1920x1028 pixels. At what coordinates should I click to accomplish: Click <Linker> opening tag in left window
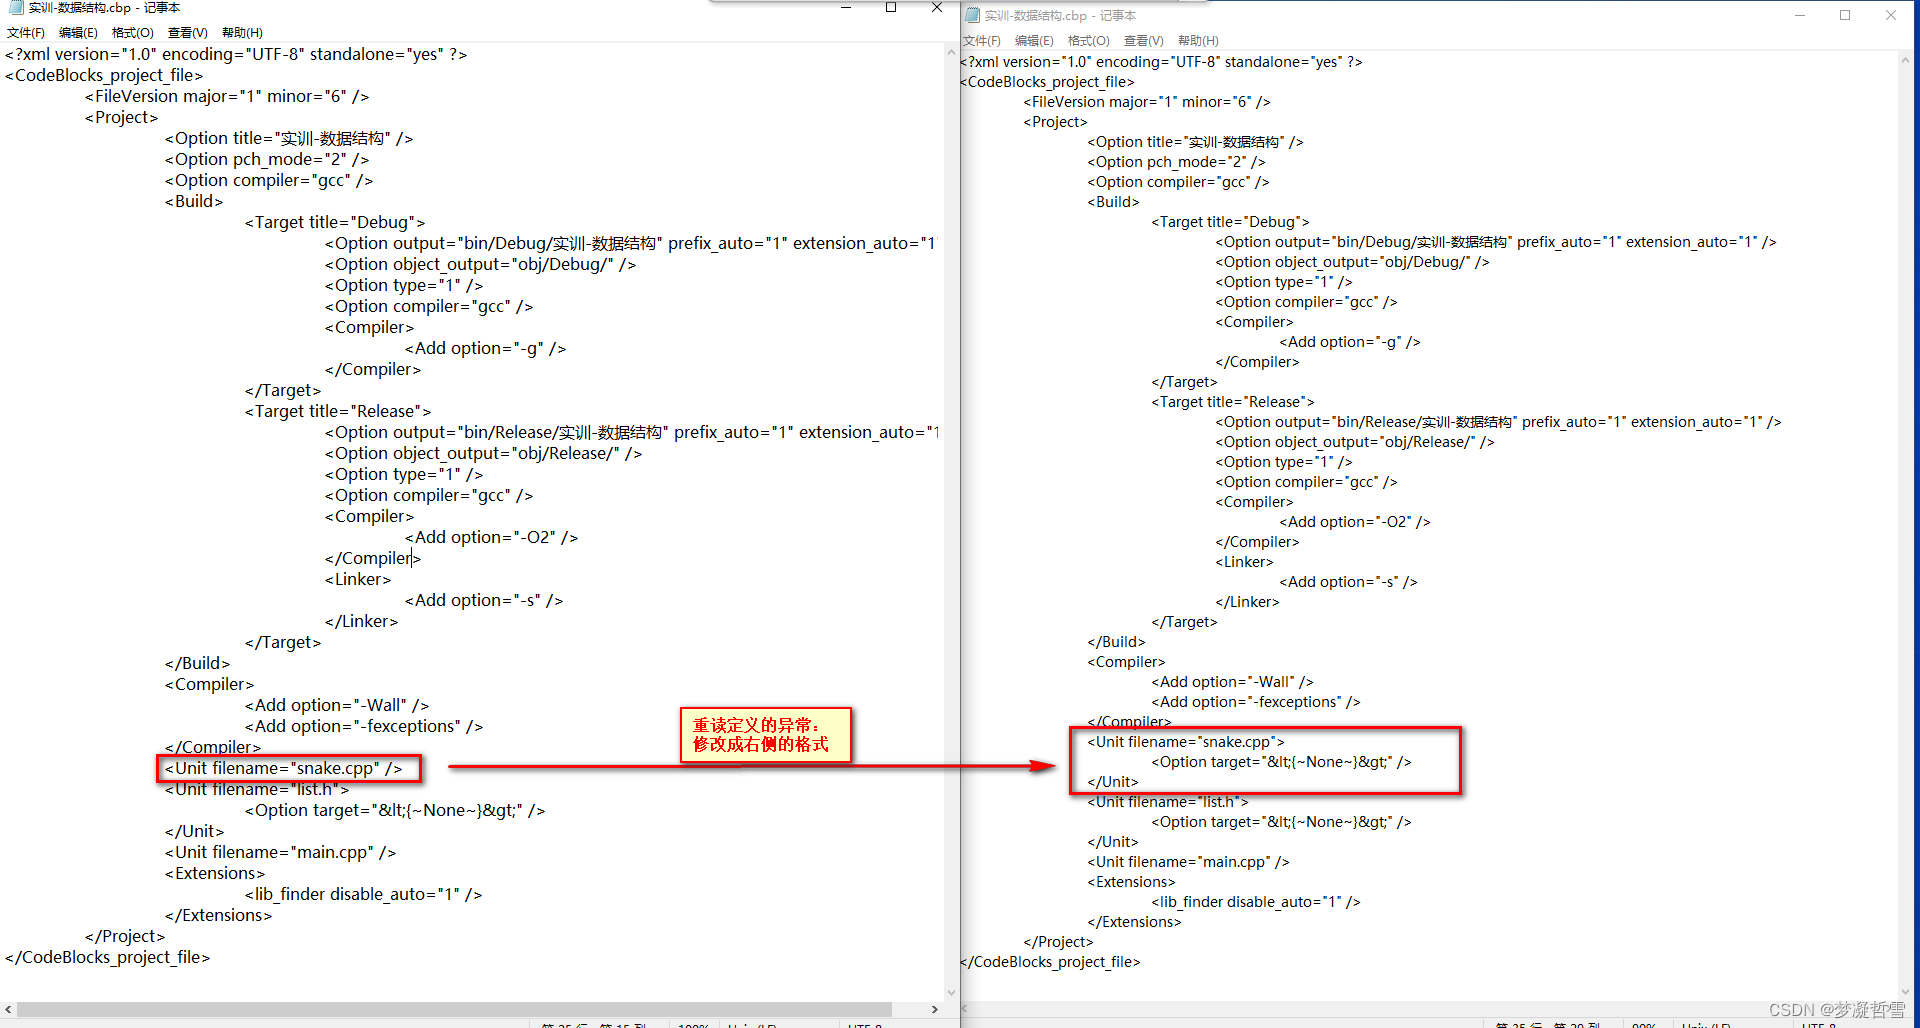[358, 579]
